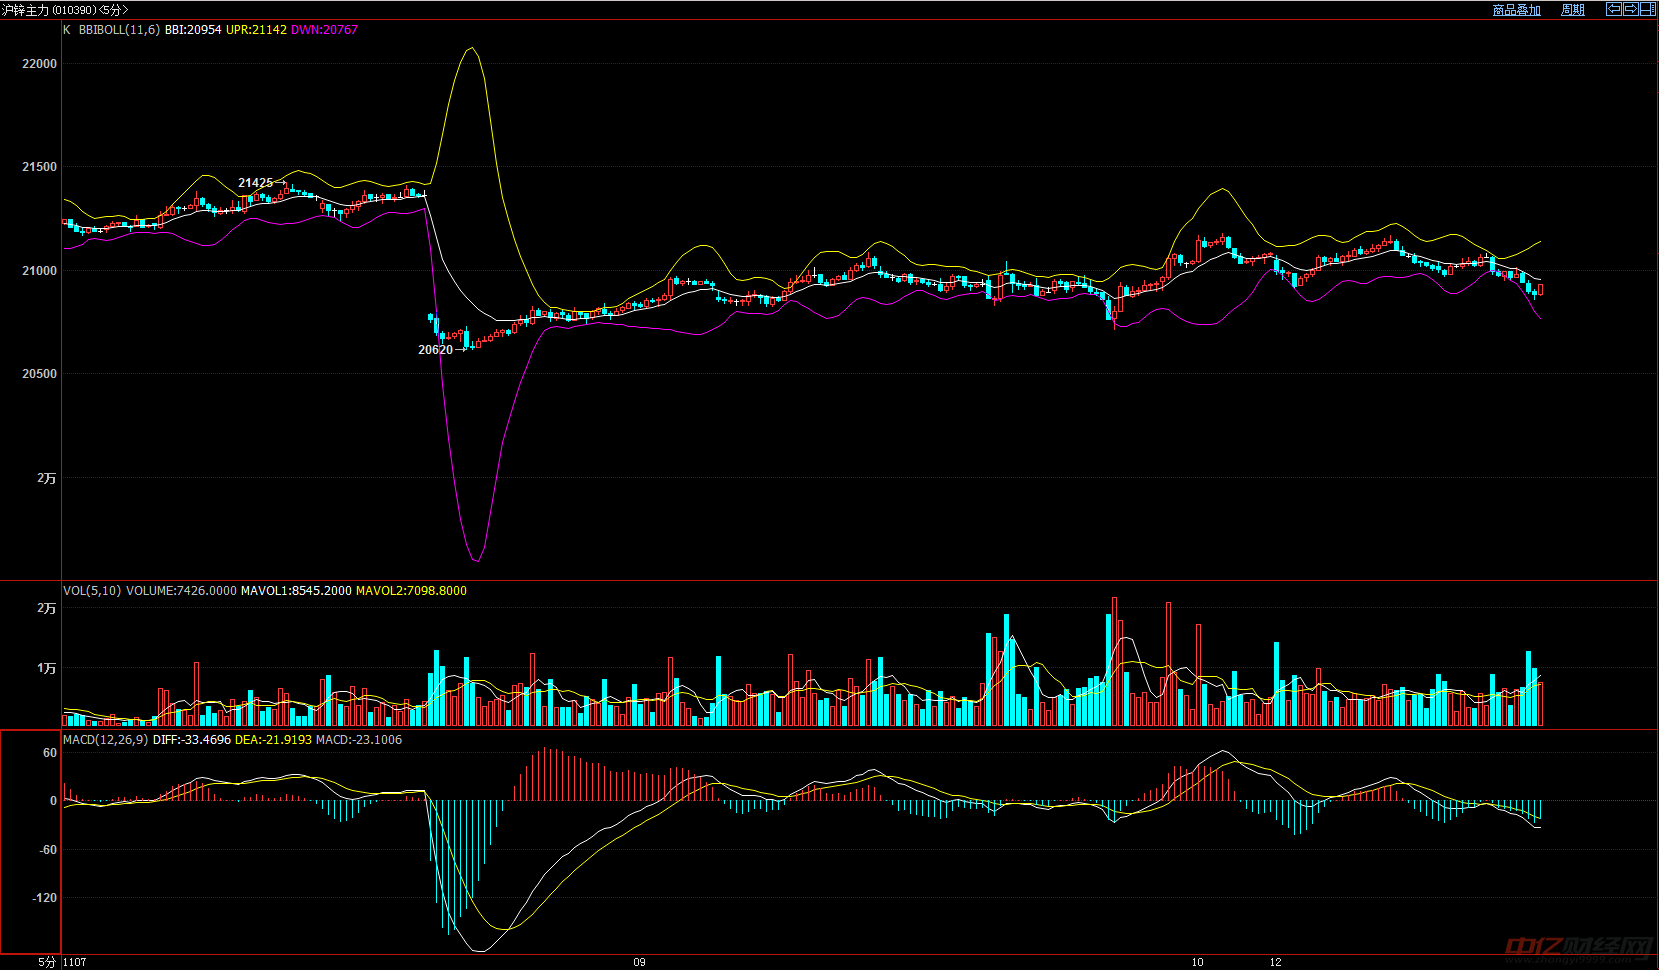Click the 1万 volume axis label
Image resolution: width=1659 pixels, height=970 pixels.
tap(47, 668)
